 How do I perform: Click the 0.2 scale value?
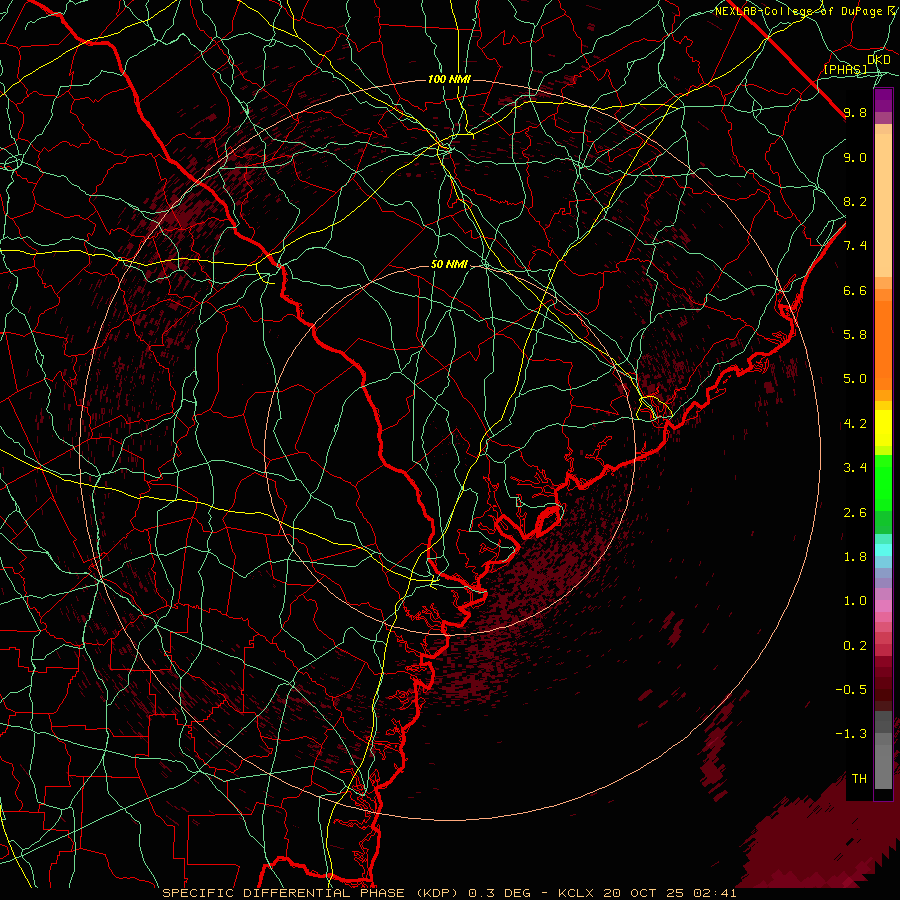click(x=855, y=646)
